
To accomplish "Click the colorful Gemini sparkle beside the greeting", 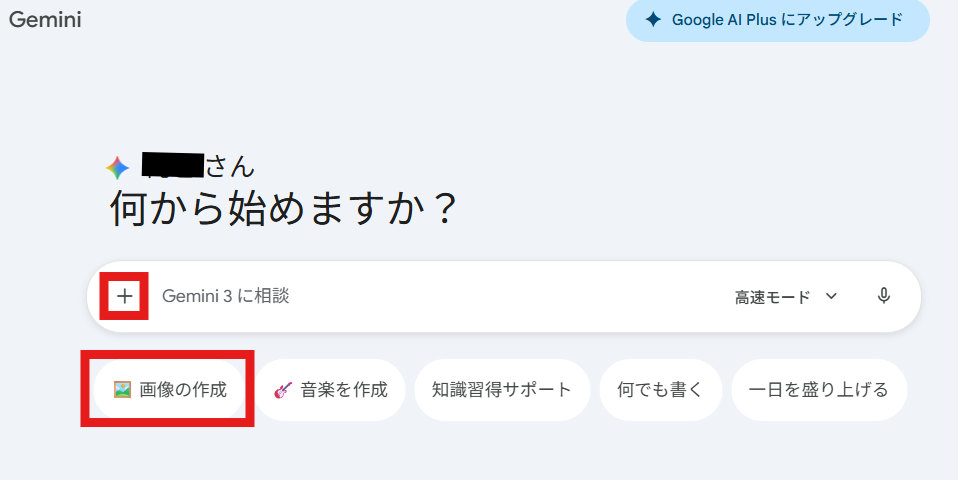I will (118, 168).
